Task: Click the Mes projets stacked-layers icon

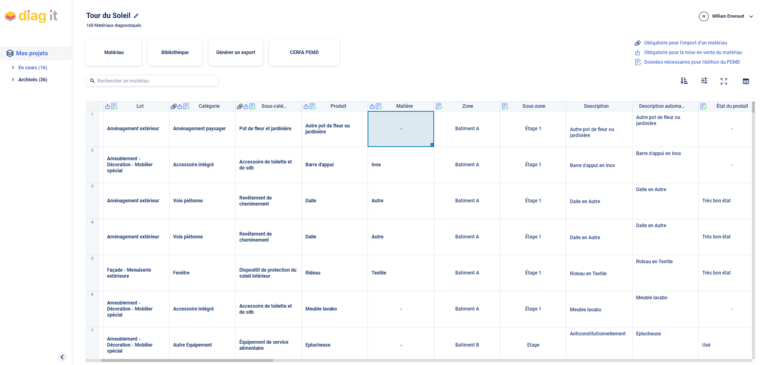Action: click(x=10, y=53)
